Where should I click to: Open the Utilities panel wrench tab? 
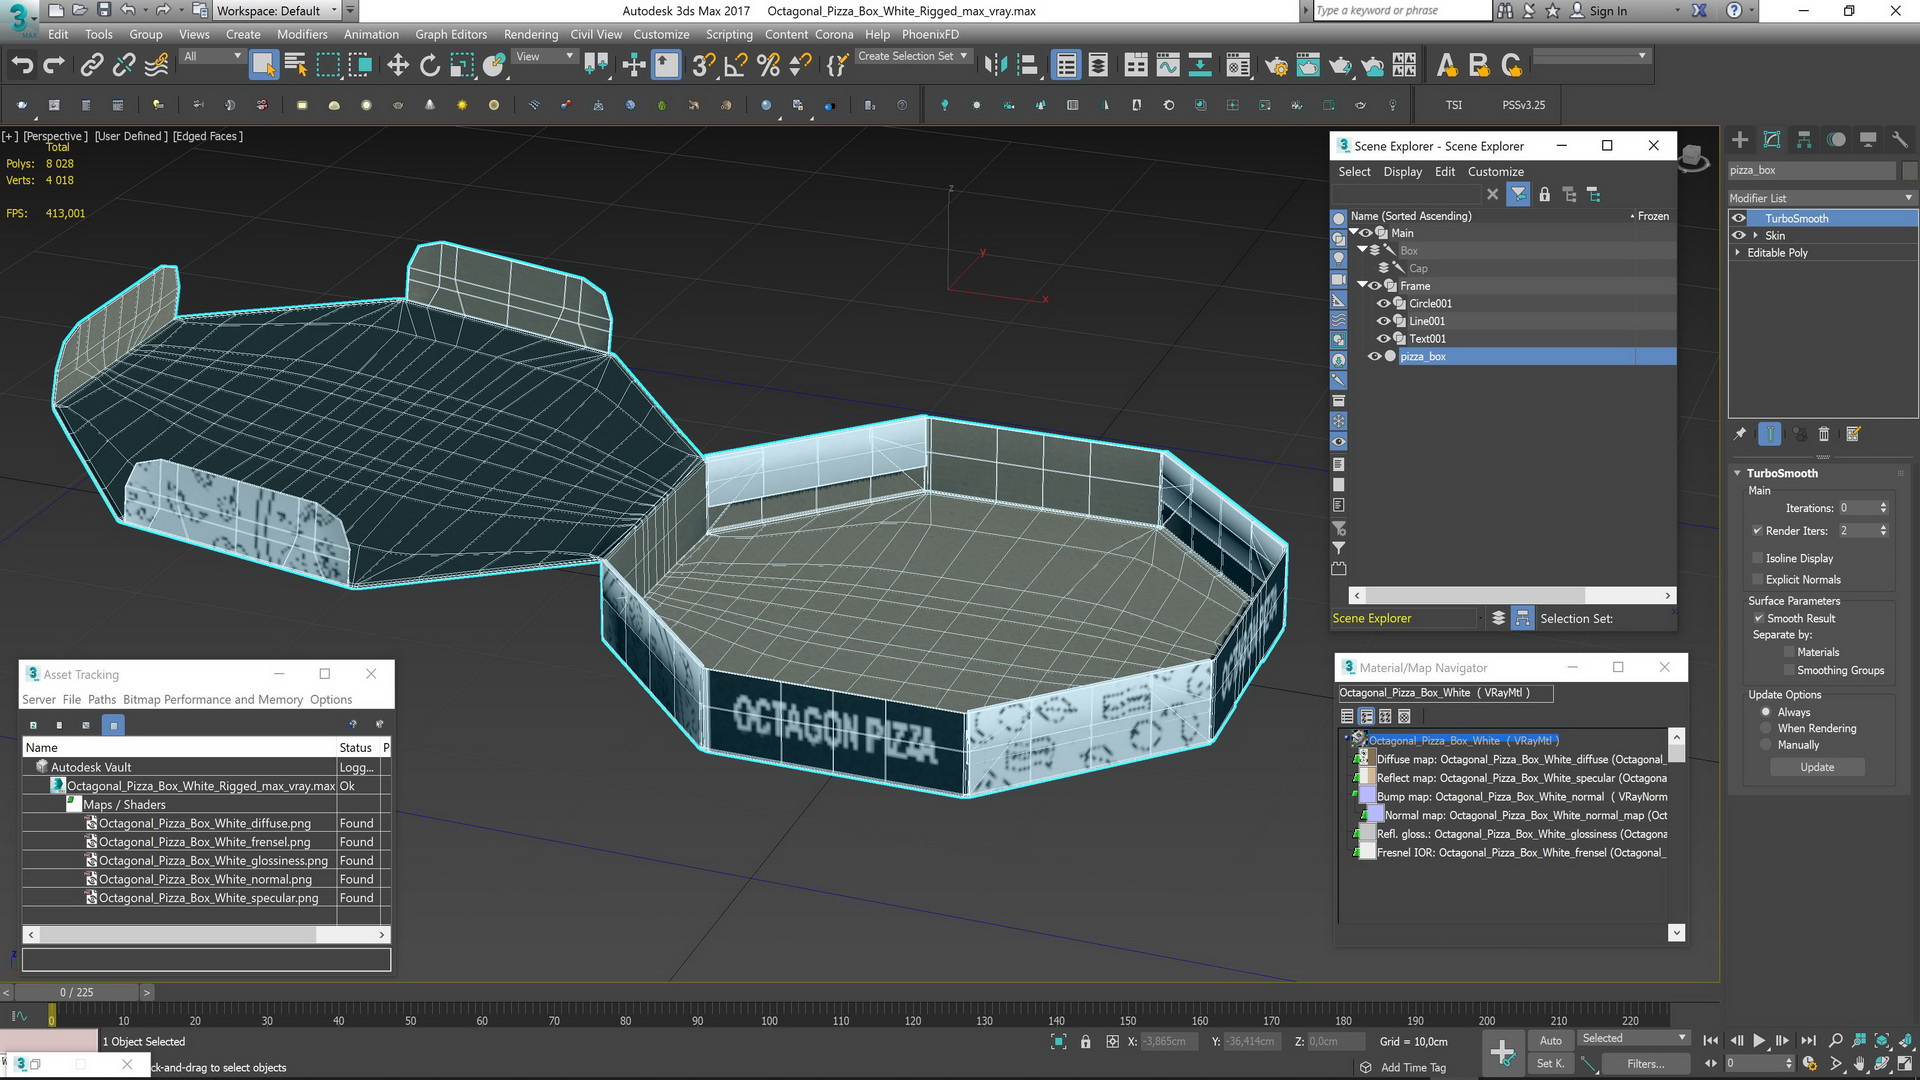tap(1900, 140)
